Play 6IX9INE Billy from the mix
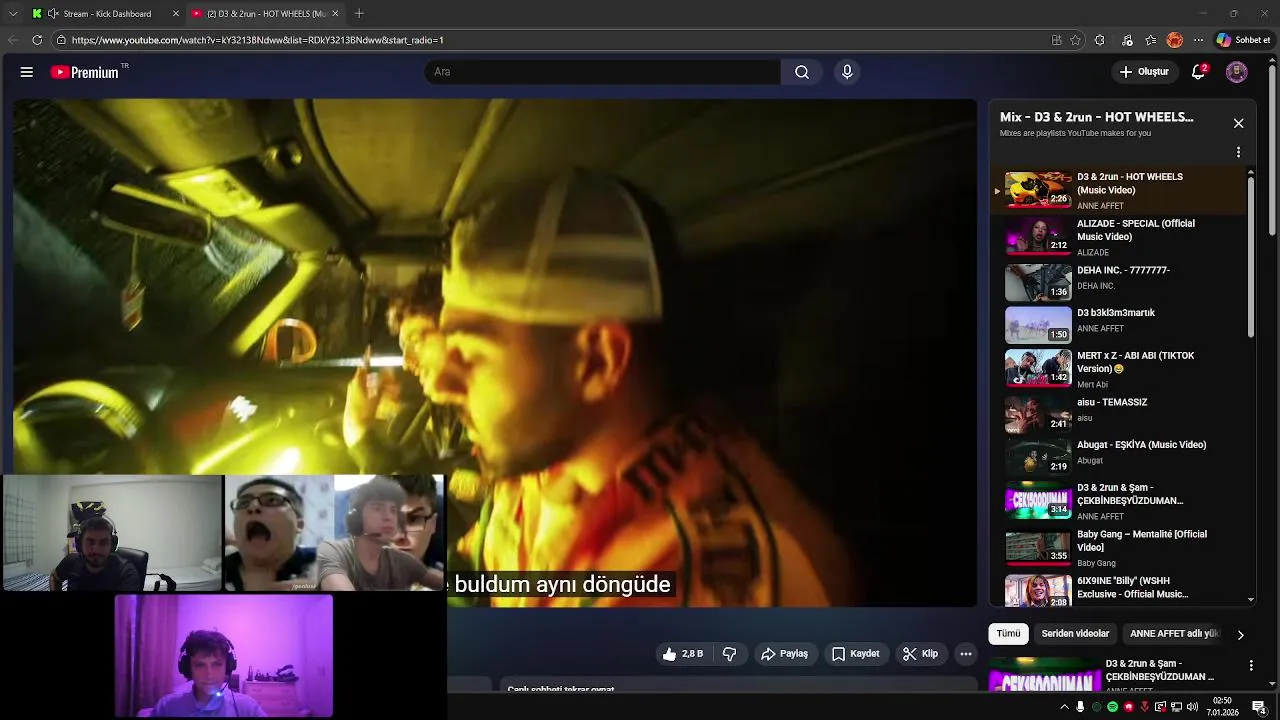1280x720 pixels. 1120,590
